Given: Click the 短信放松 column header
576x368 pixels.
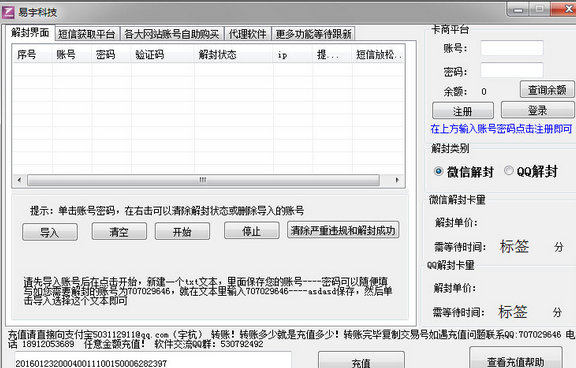Looking at the screenshot, I should coord(378,55).
